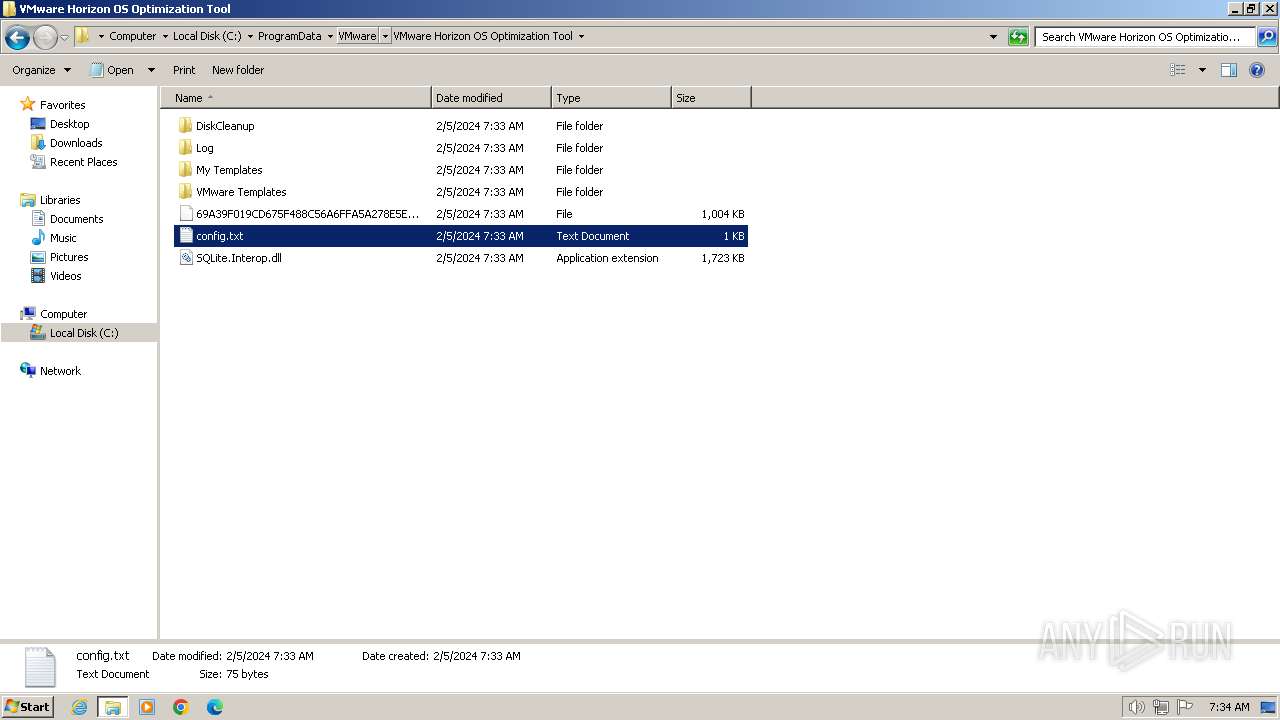
Task: Click the New folder button
Action: click(x=238, y=70)
